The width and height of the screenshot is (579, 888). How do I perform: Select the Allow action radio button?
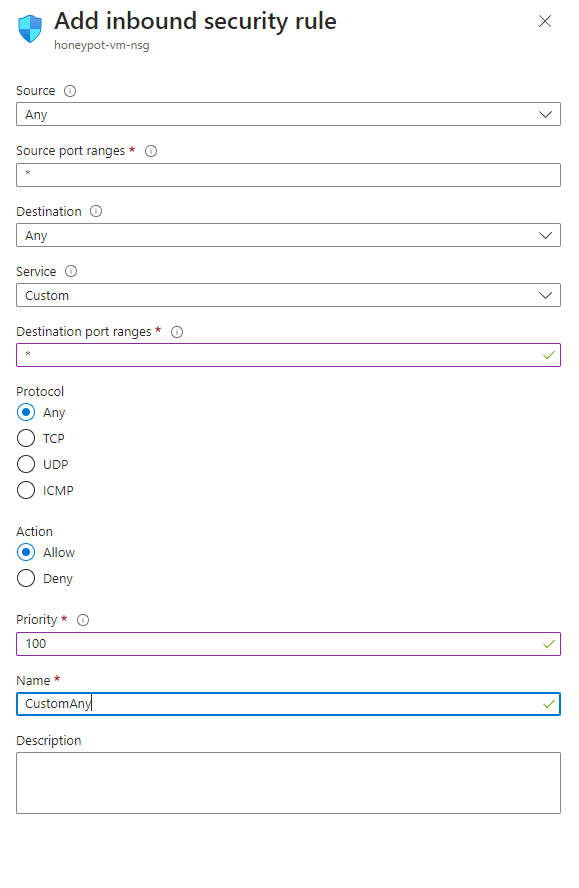(26, 552)
